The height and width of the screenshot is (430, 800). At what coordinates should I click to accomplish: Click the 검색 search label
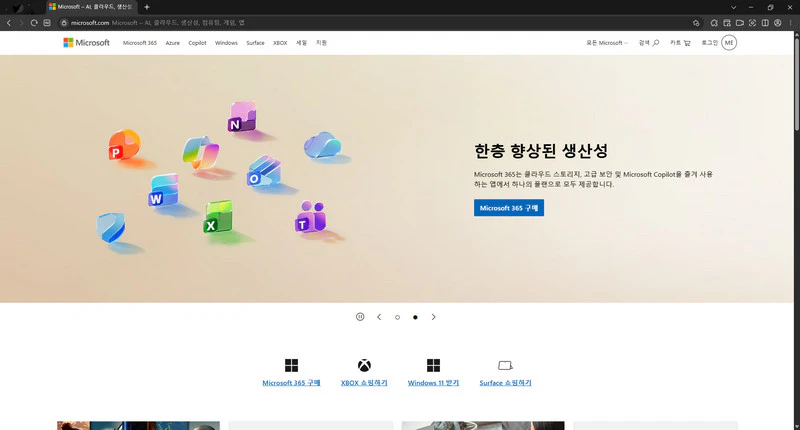pos(644,43)
